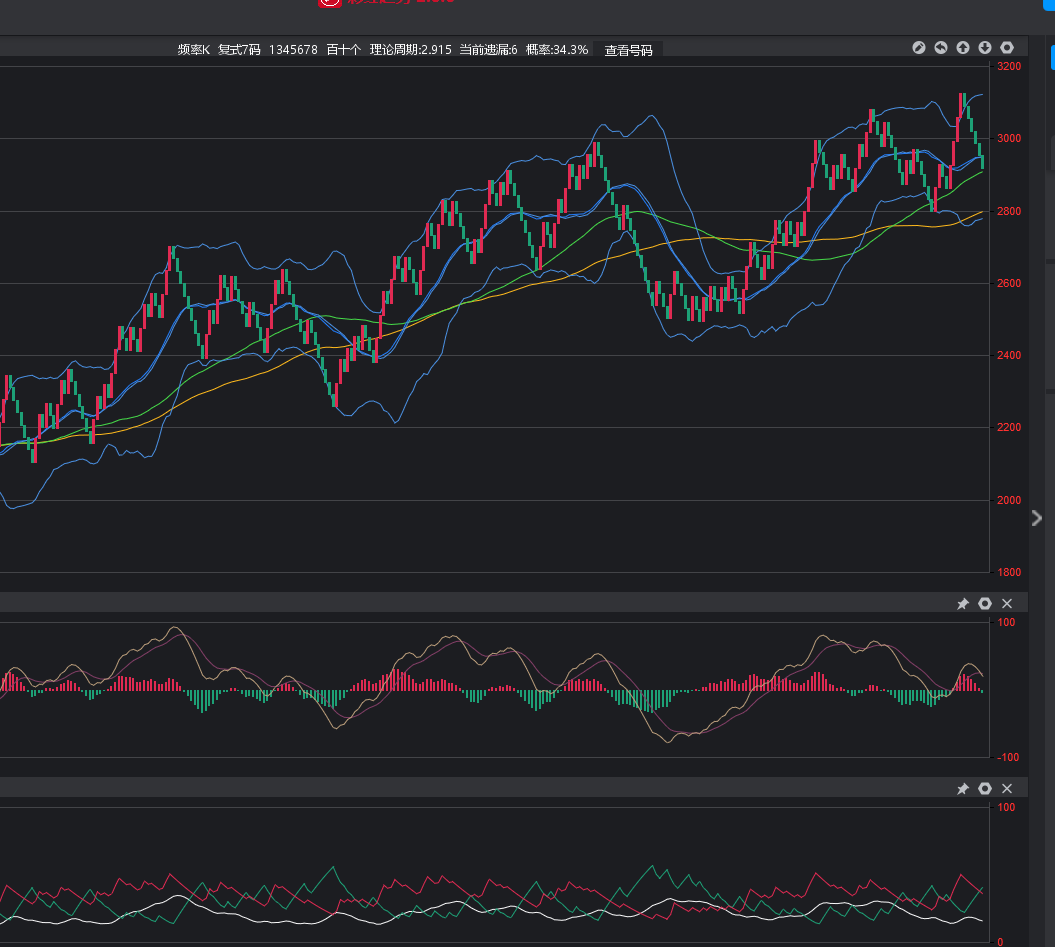
Task: Expand the right side panel chevron
Action: point(1037,518)
